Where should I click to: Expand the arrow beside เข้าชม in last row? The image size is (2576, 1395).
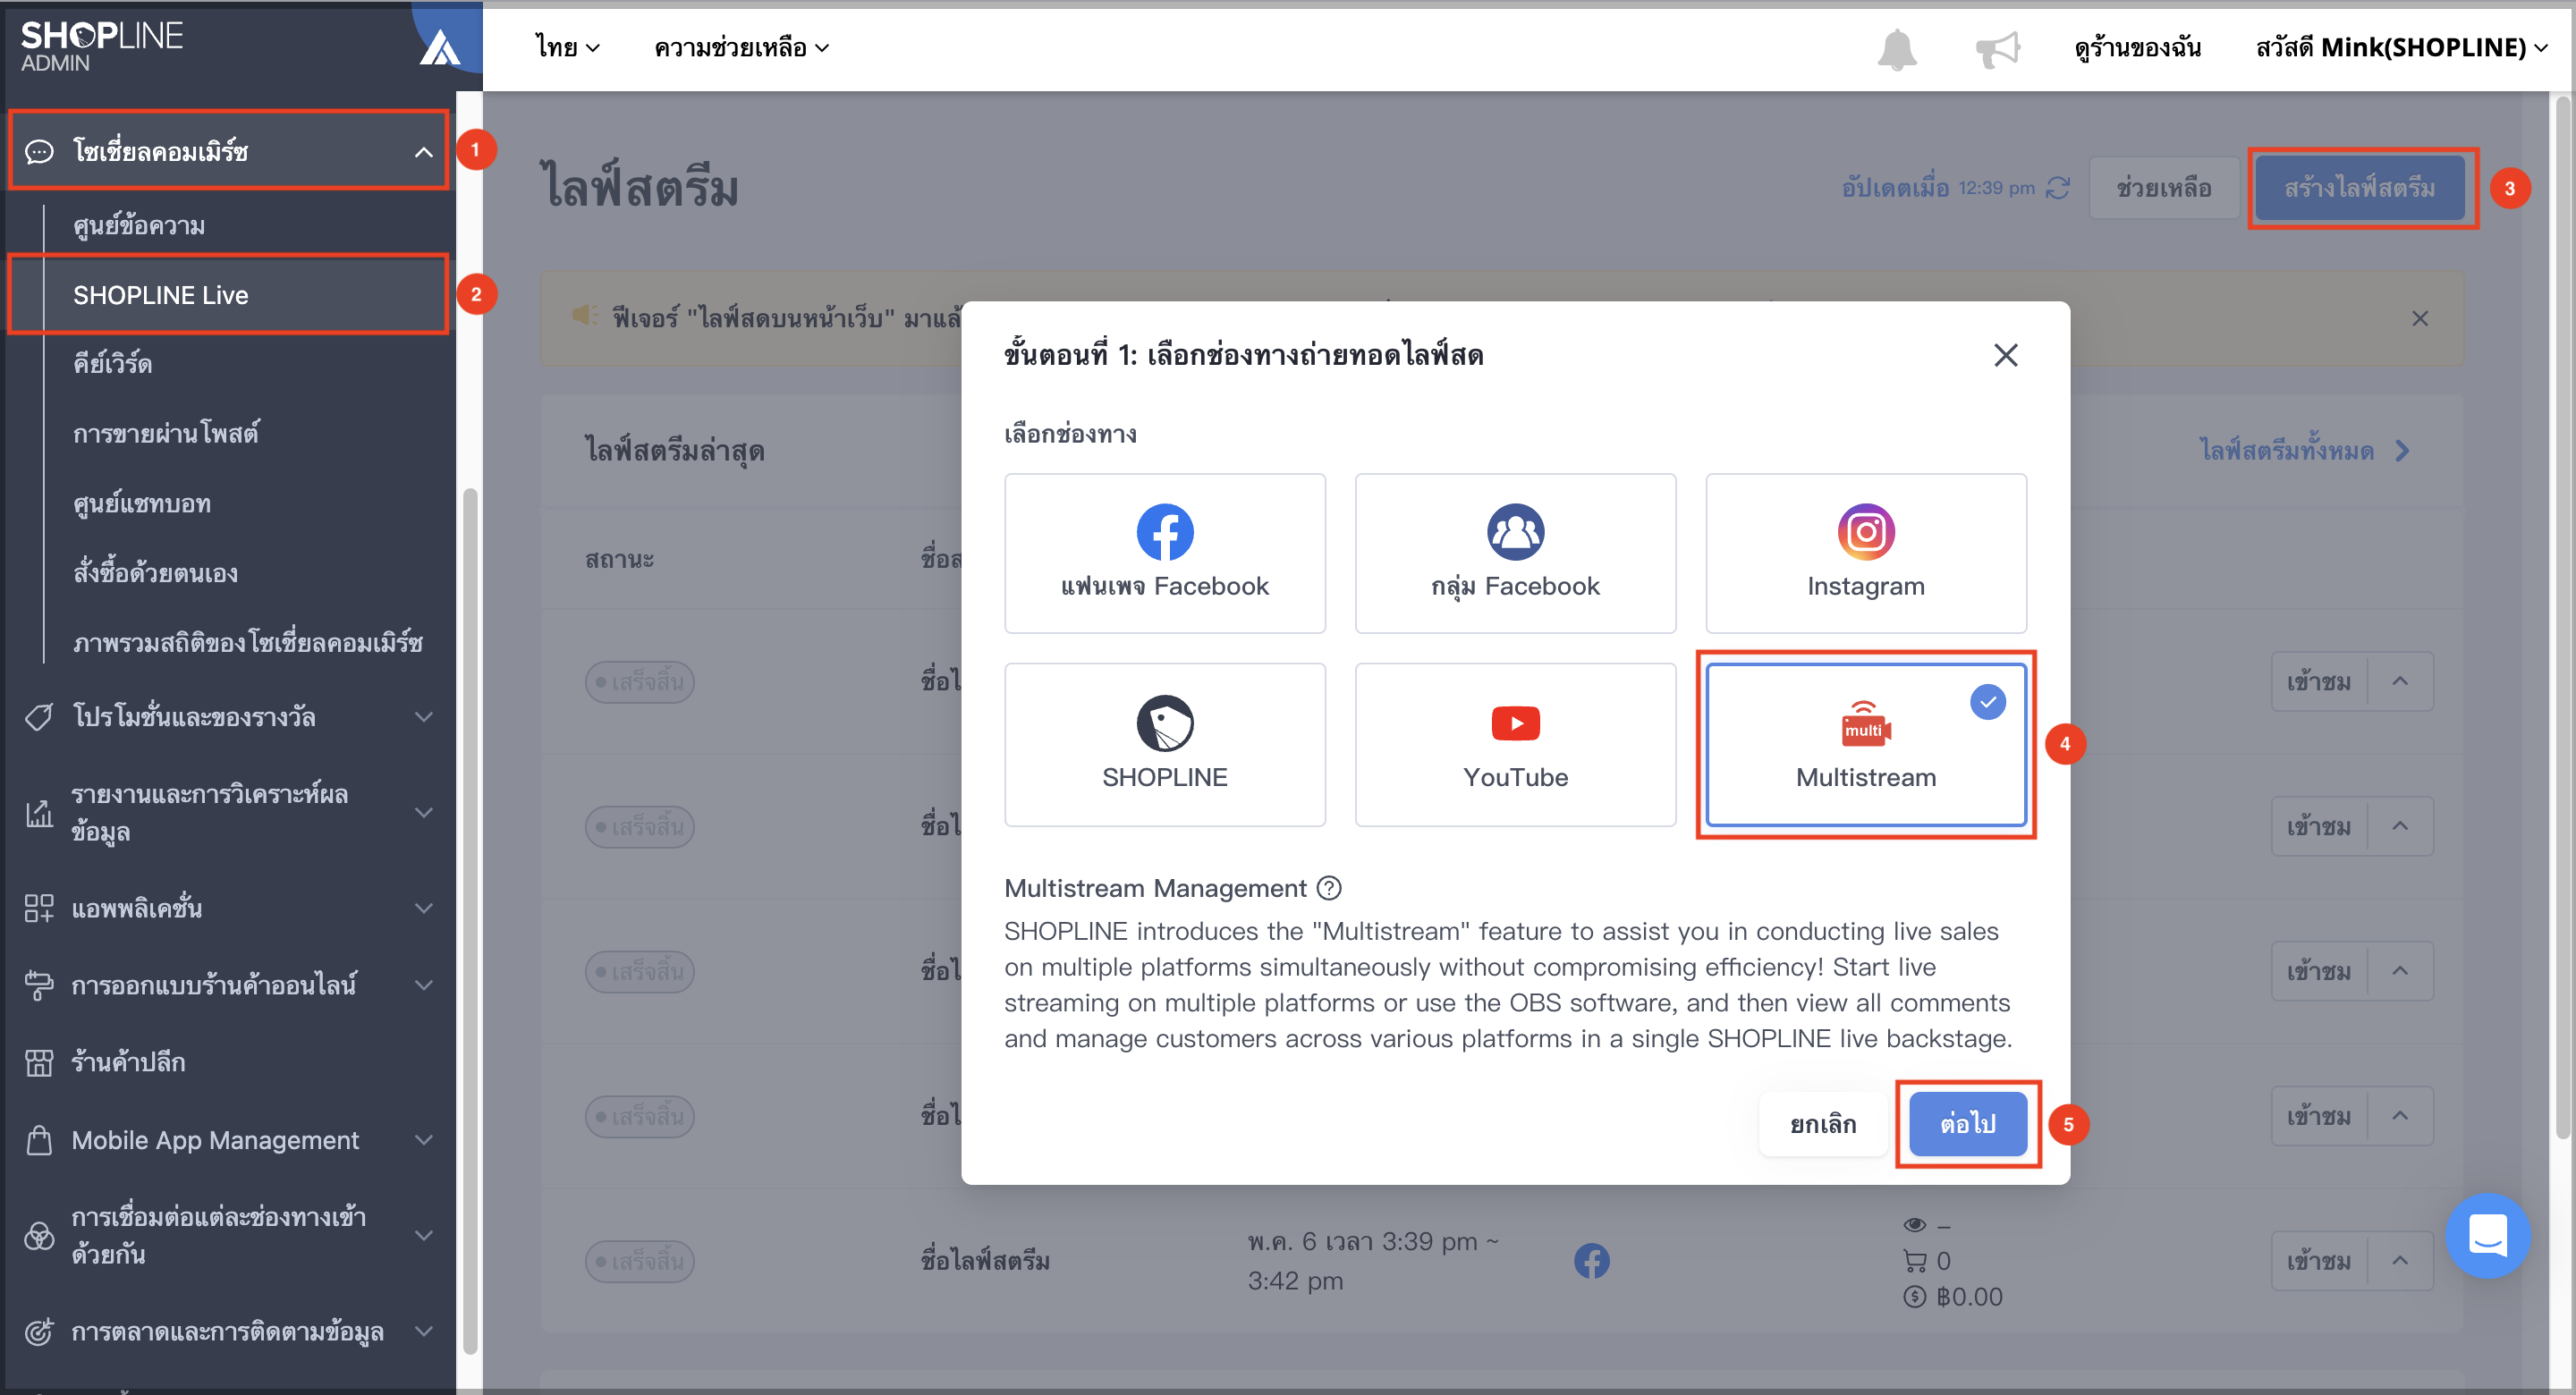pos(2400,1260)
